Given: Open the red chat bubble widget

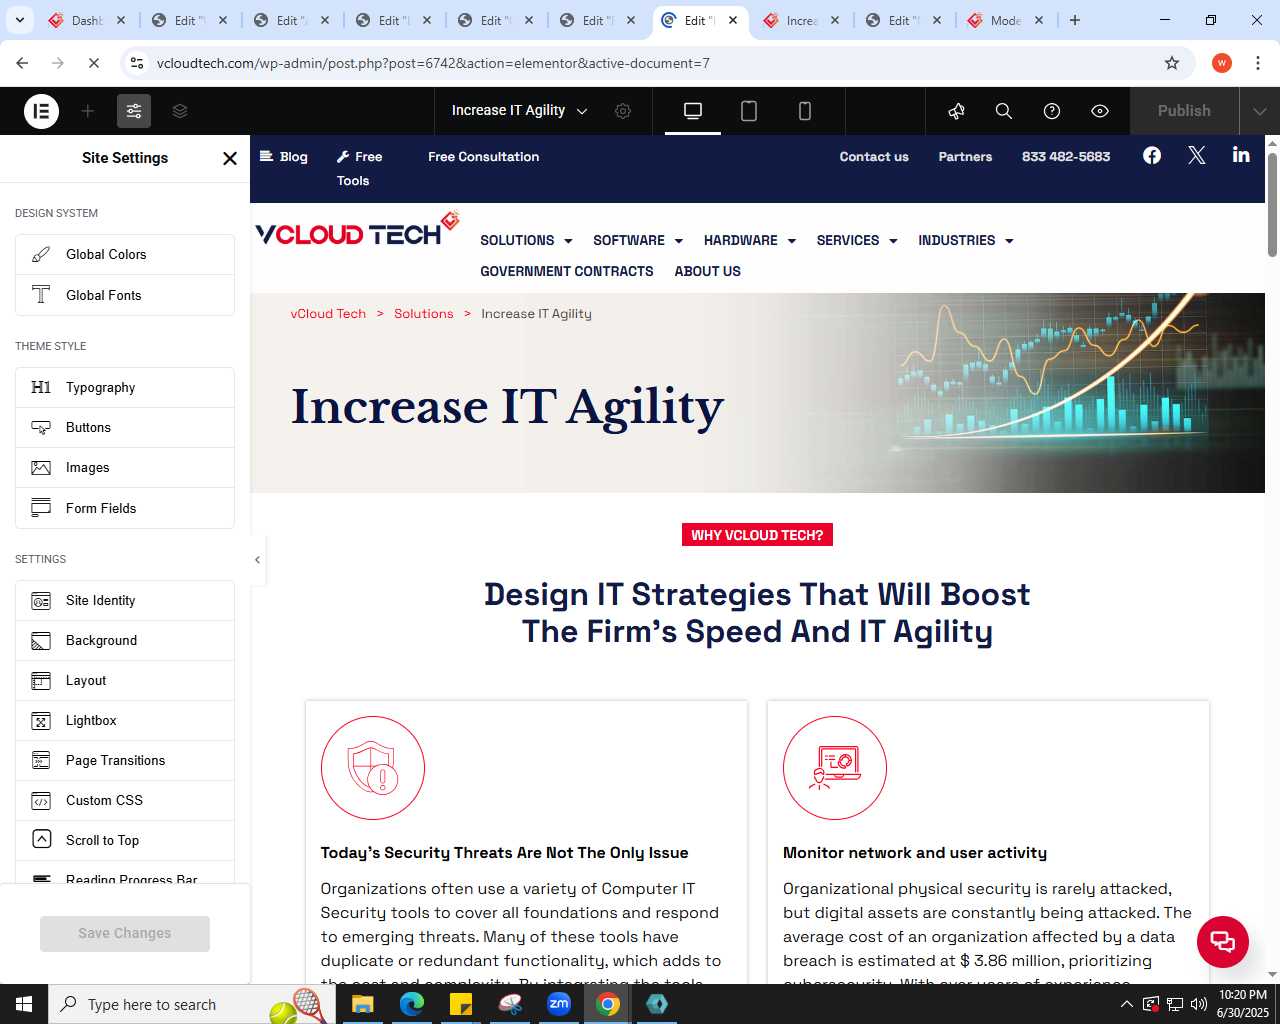Looking at the screenshot, I should point(1223,941).
